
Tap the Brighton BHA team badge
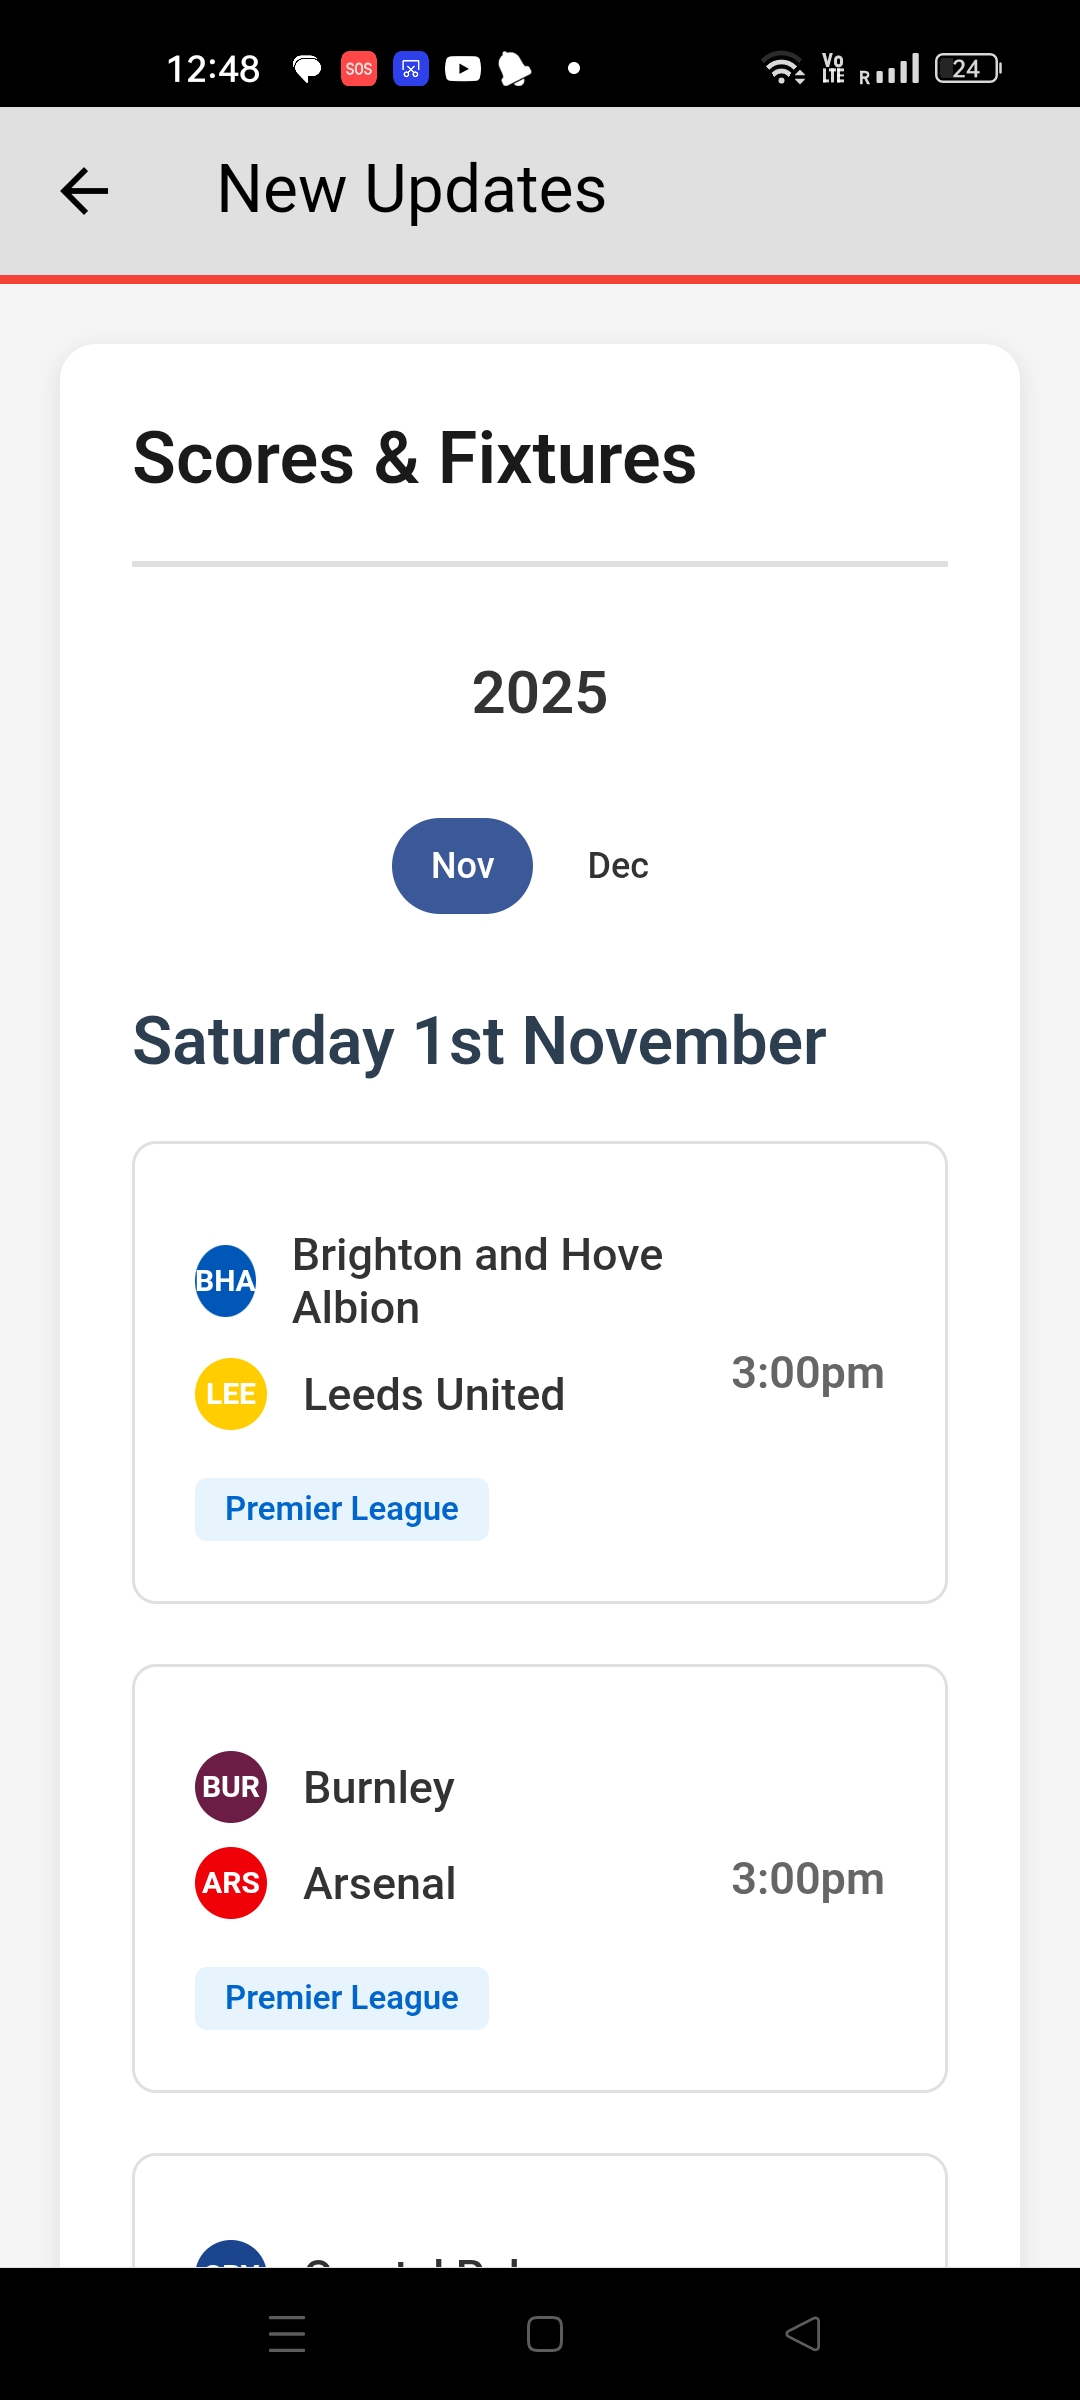point(226,1281)
